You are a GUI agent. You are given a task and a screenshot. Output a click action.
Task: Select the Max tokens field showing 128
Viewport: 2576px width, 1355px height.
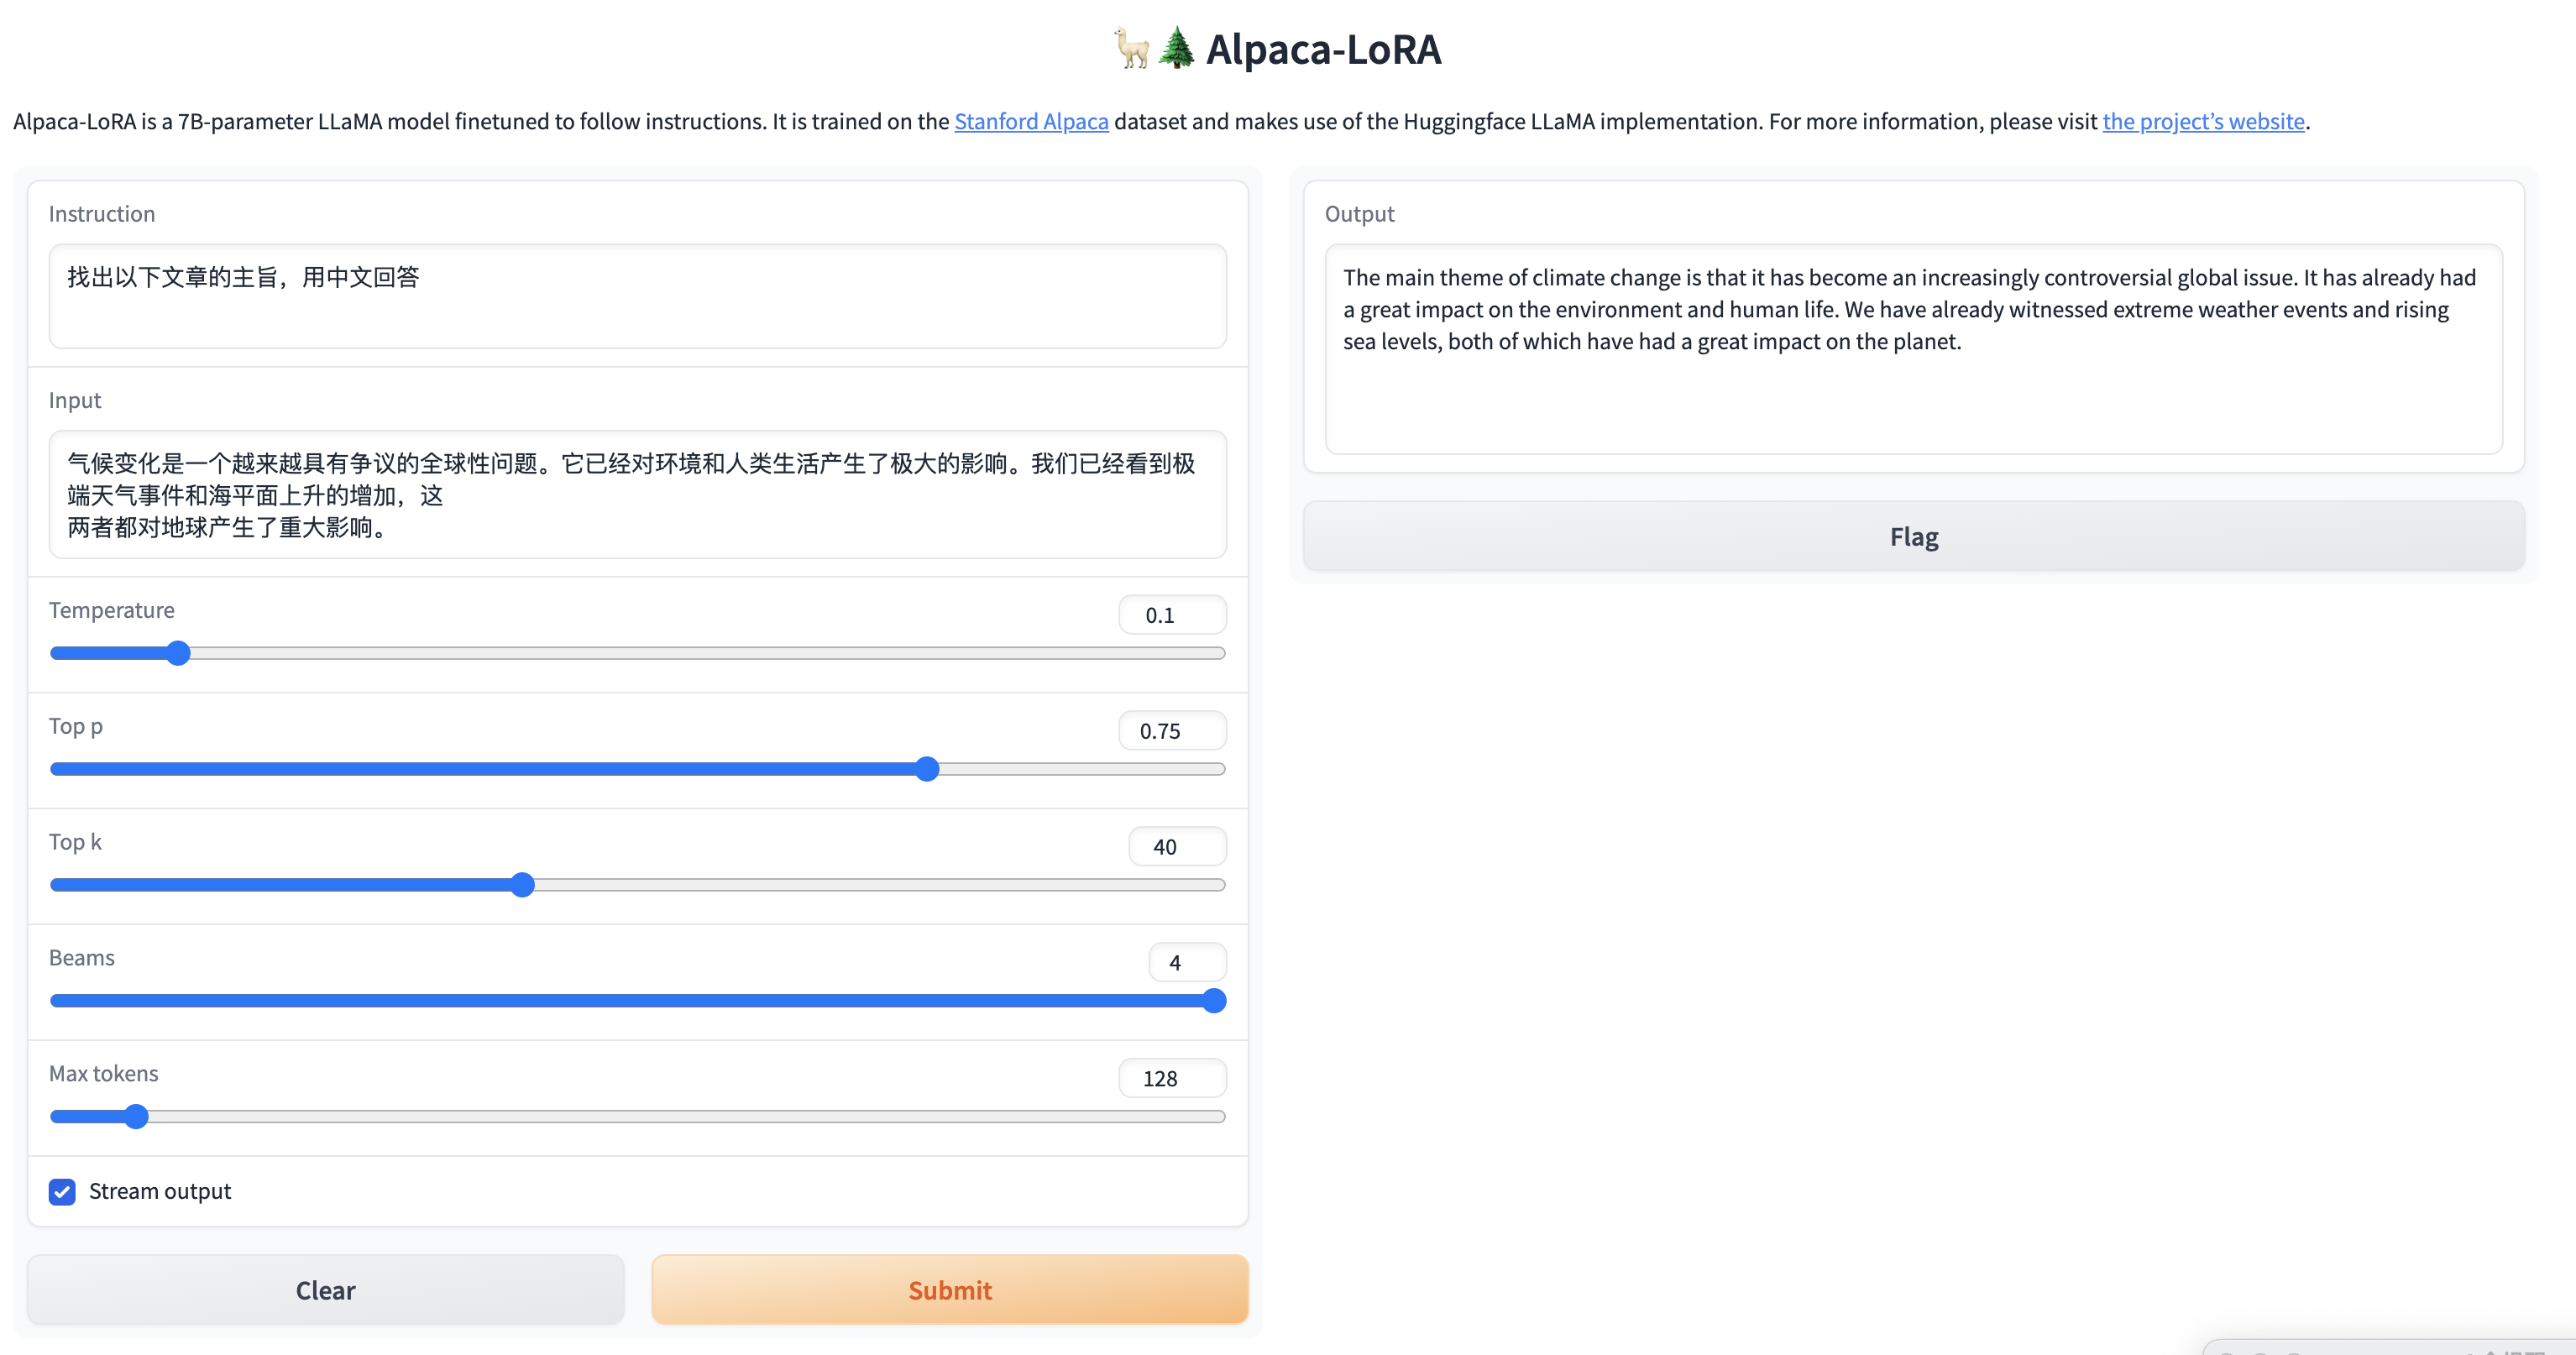[x=1171, y=1077]
